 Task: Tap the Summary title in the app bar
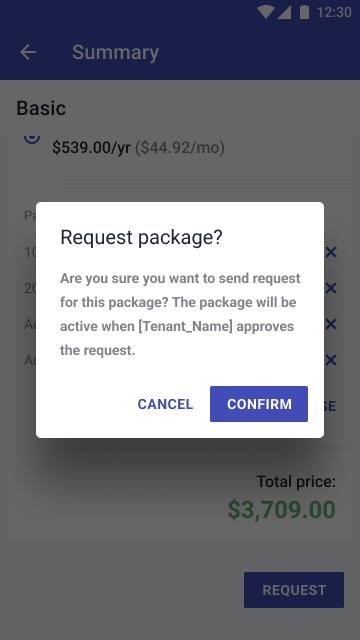[116, 52]
